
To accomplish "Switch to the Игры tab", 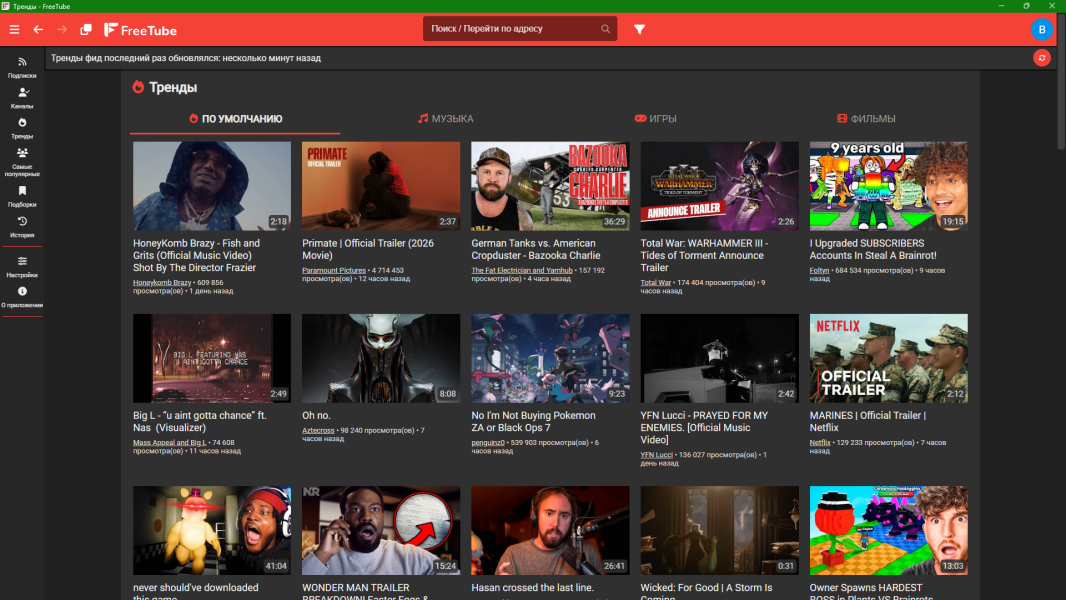I will pyautogui.click(x=656, y=119).
